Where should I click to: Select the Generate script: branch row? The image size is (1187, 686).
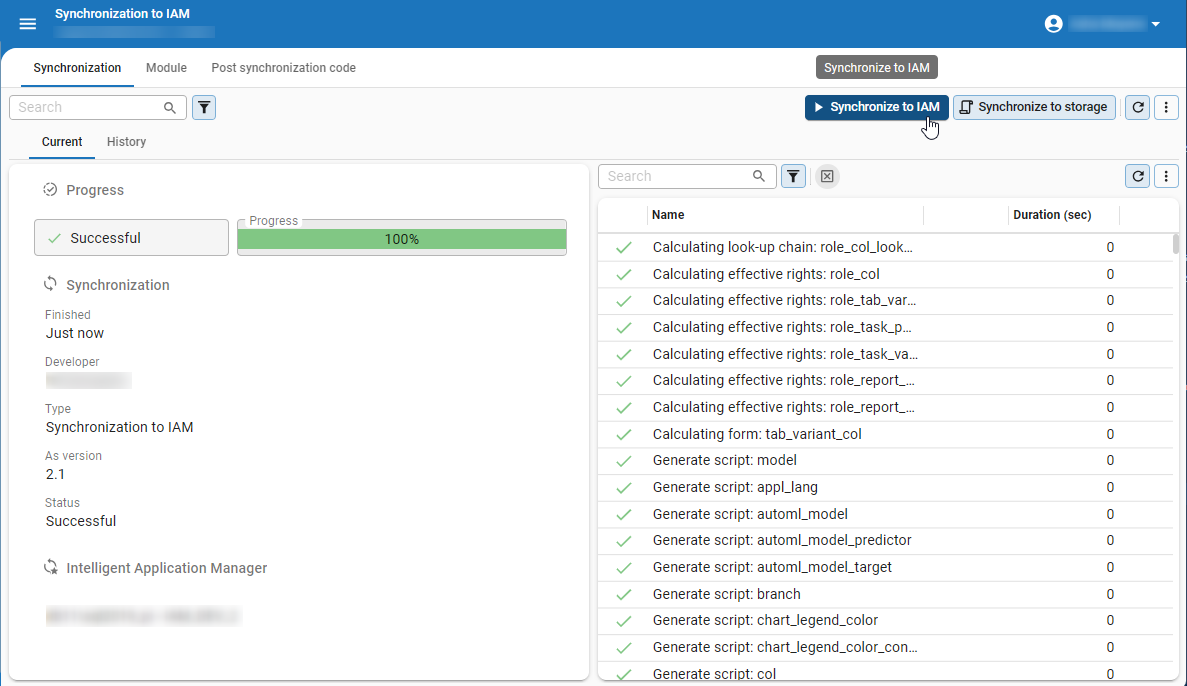click(x=726, y=594)
